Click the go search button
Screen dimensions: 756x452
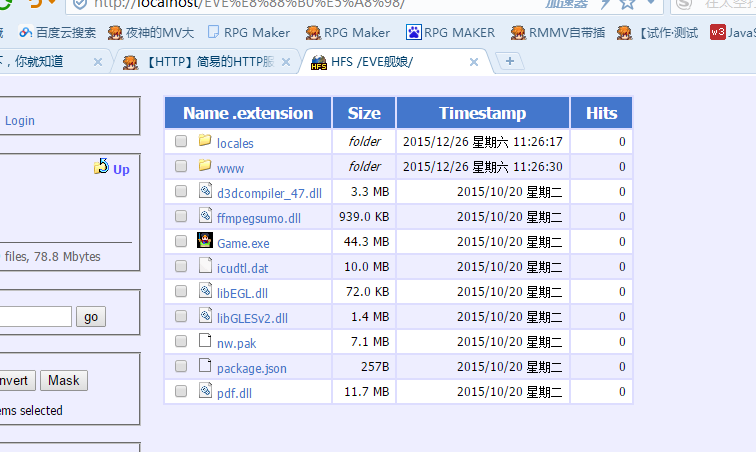pyautogui.click(x=91, y=317)
